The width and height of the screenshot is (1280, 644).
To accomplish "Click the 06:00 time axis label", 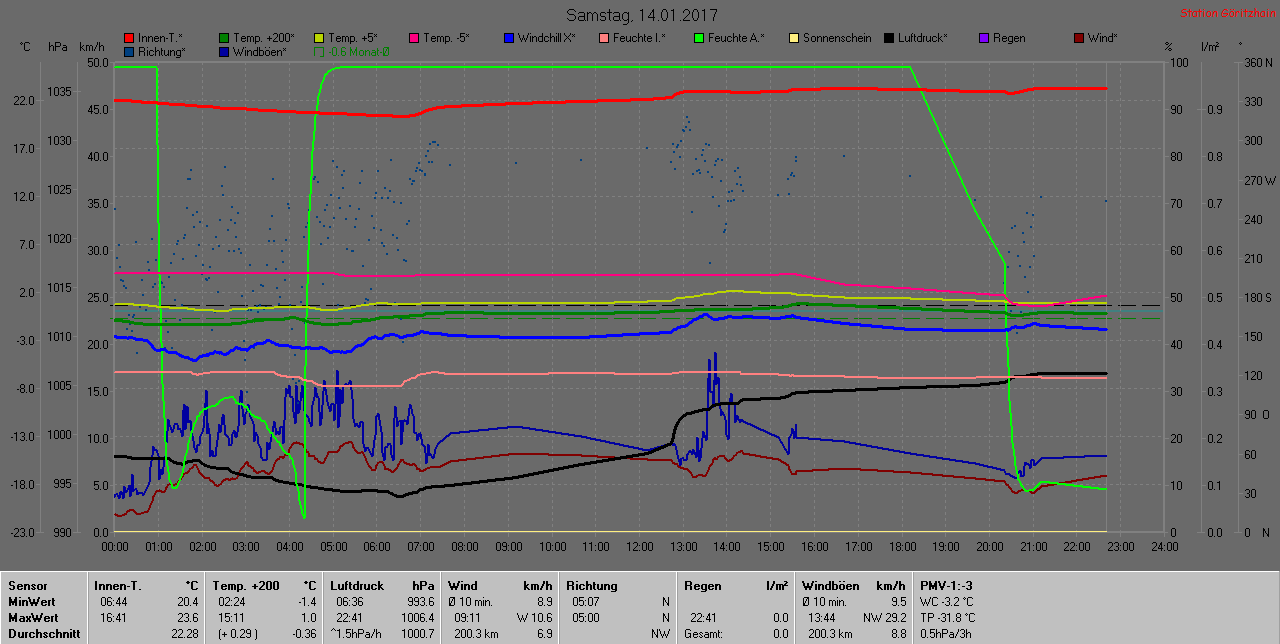I will click(x=377, y=547).
